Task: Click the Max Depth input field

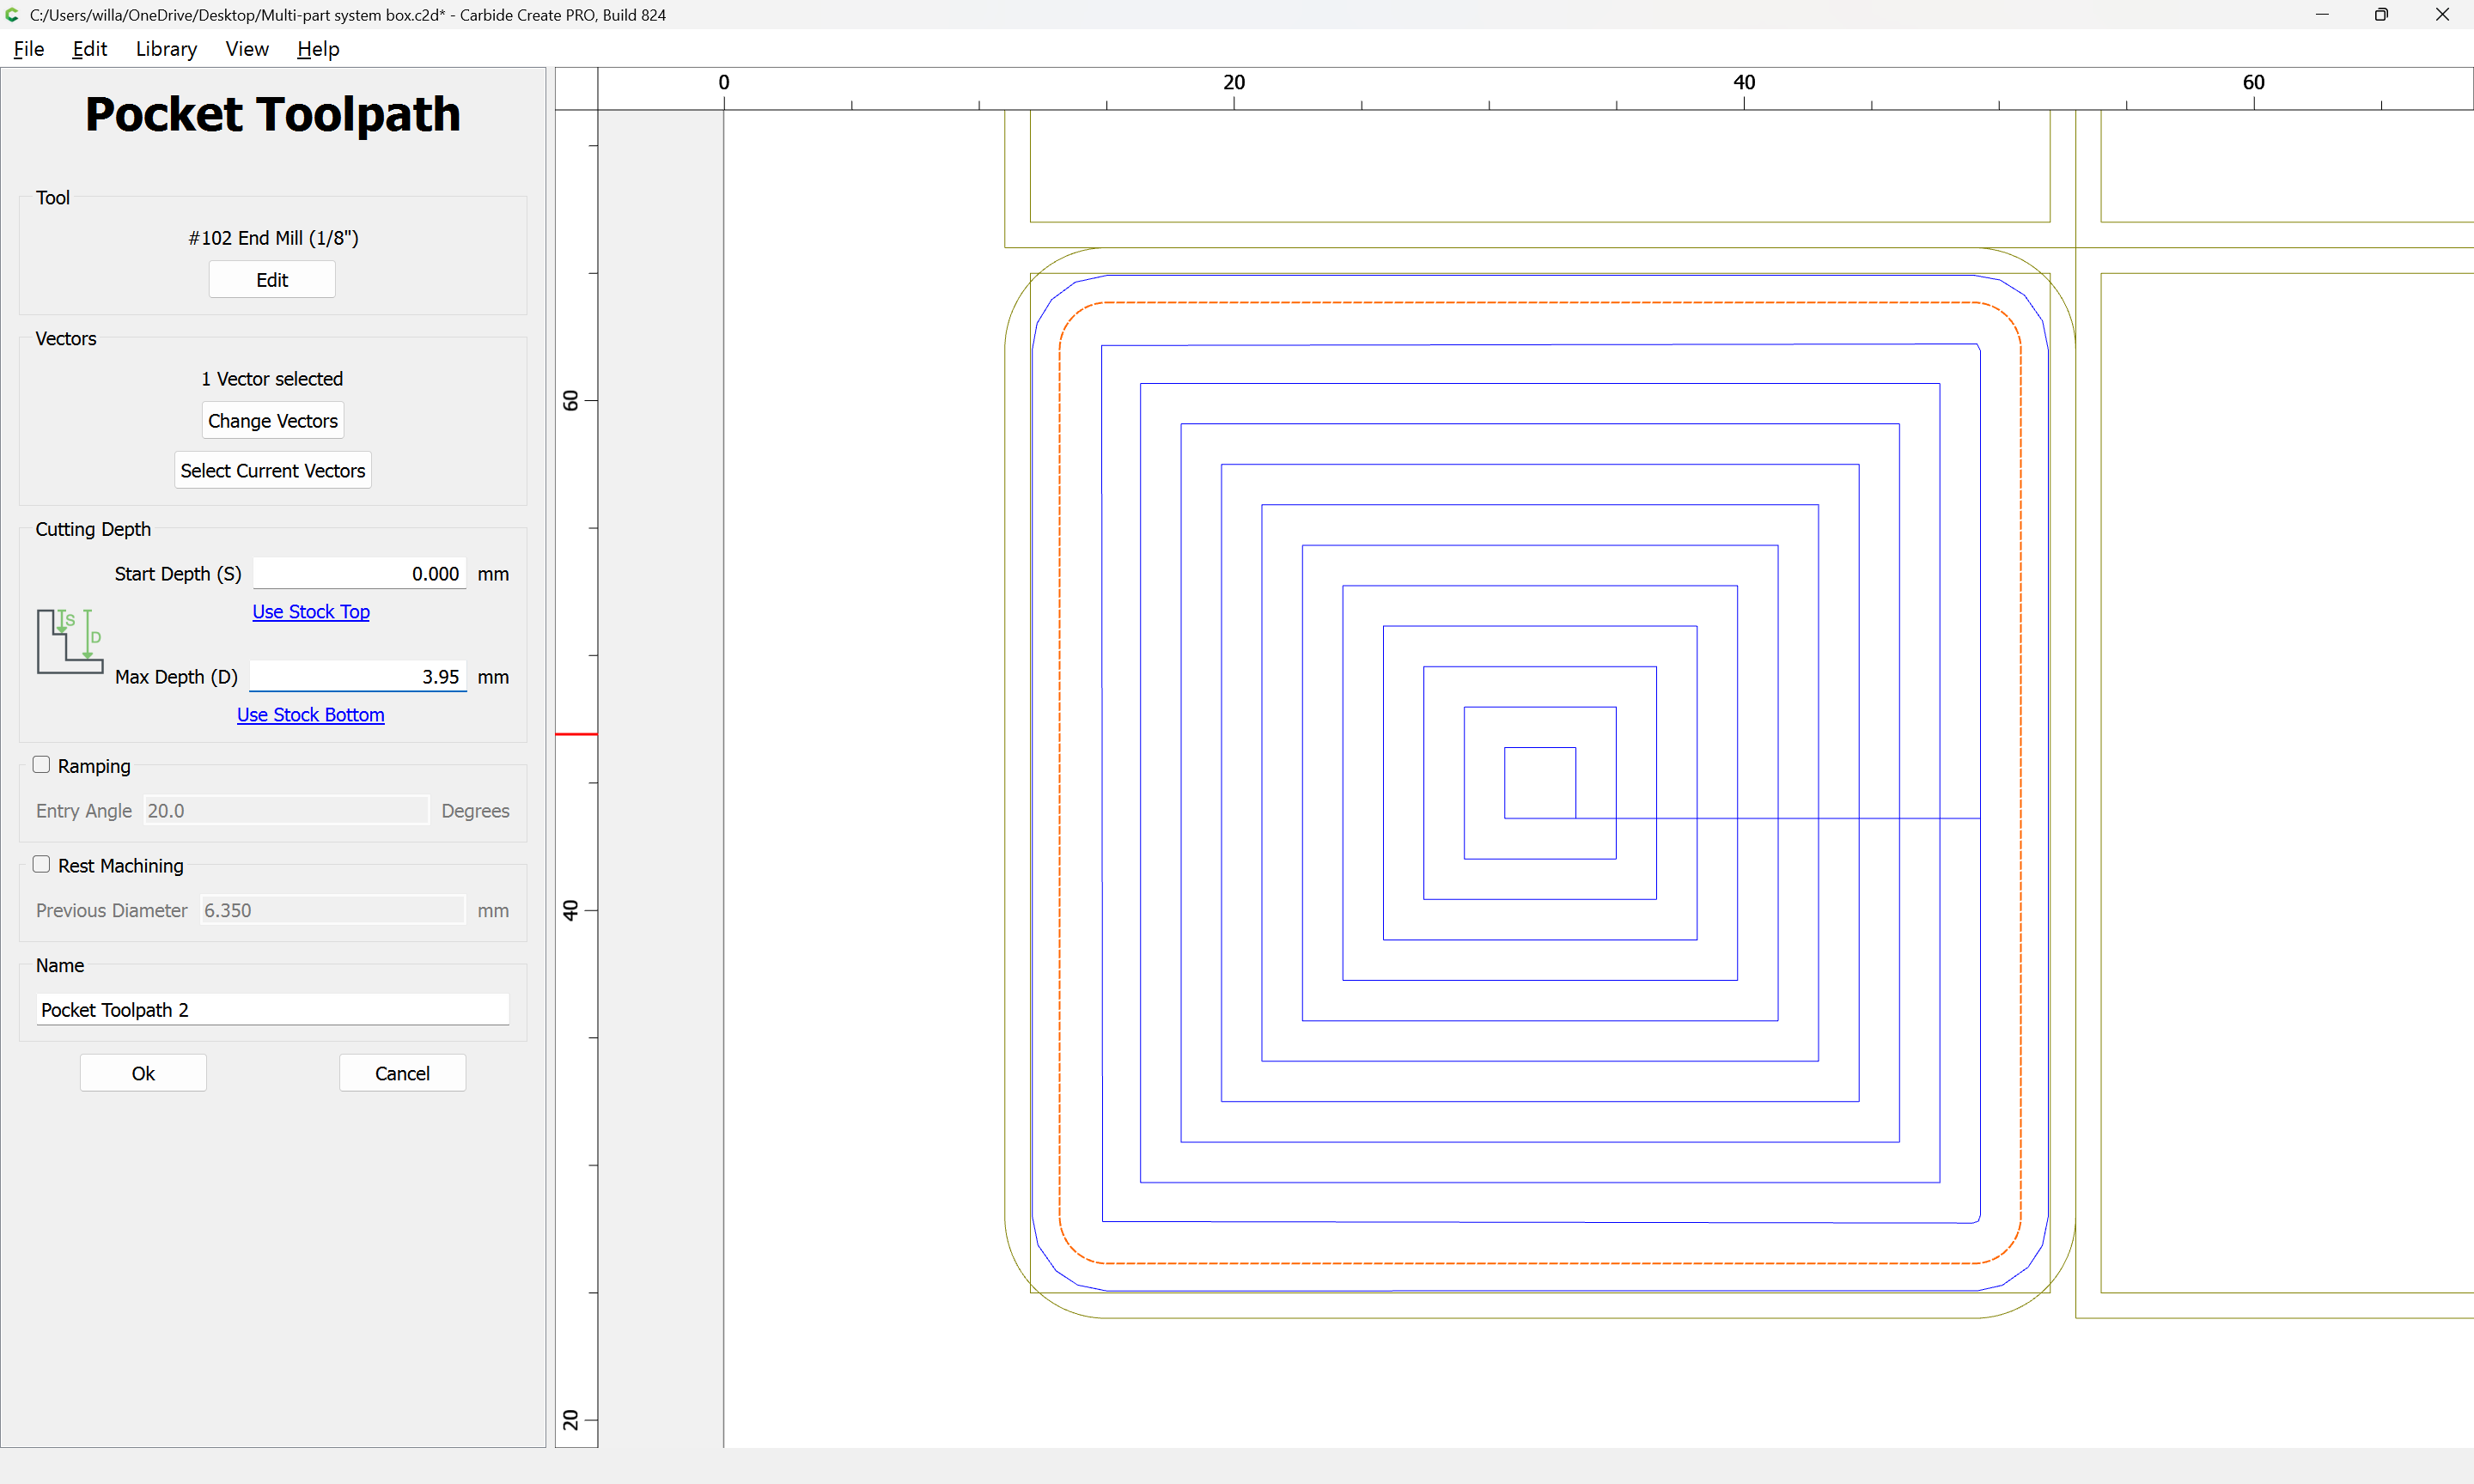Action: (x=358, y=677)
